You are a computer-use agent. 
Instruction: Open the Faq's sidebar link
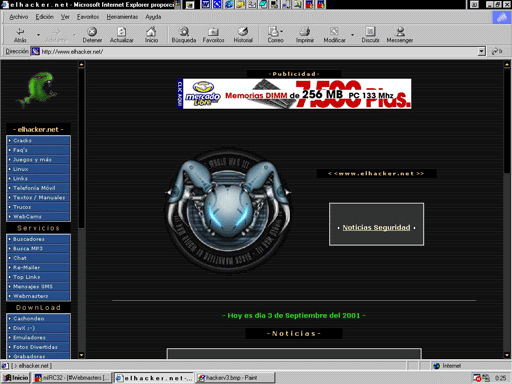(38, 150)
